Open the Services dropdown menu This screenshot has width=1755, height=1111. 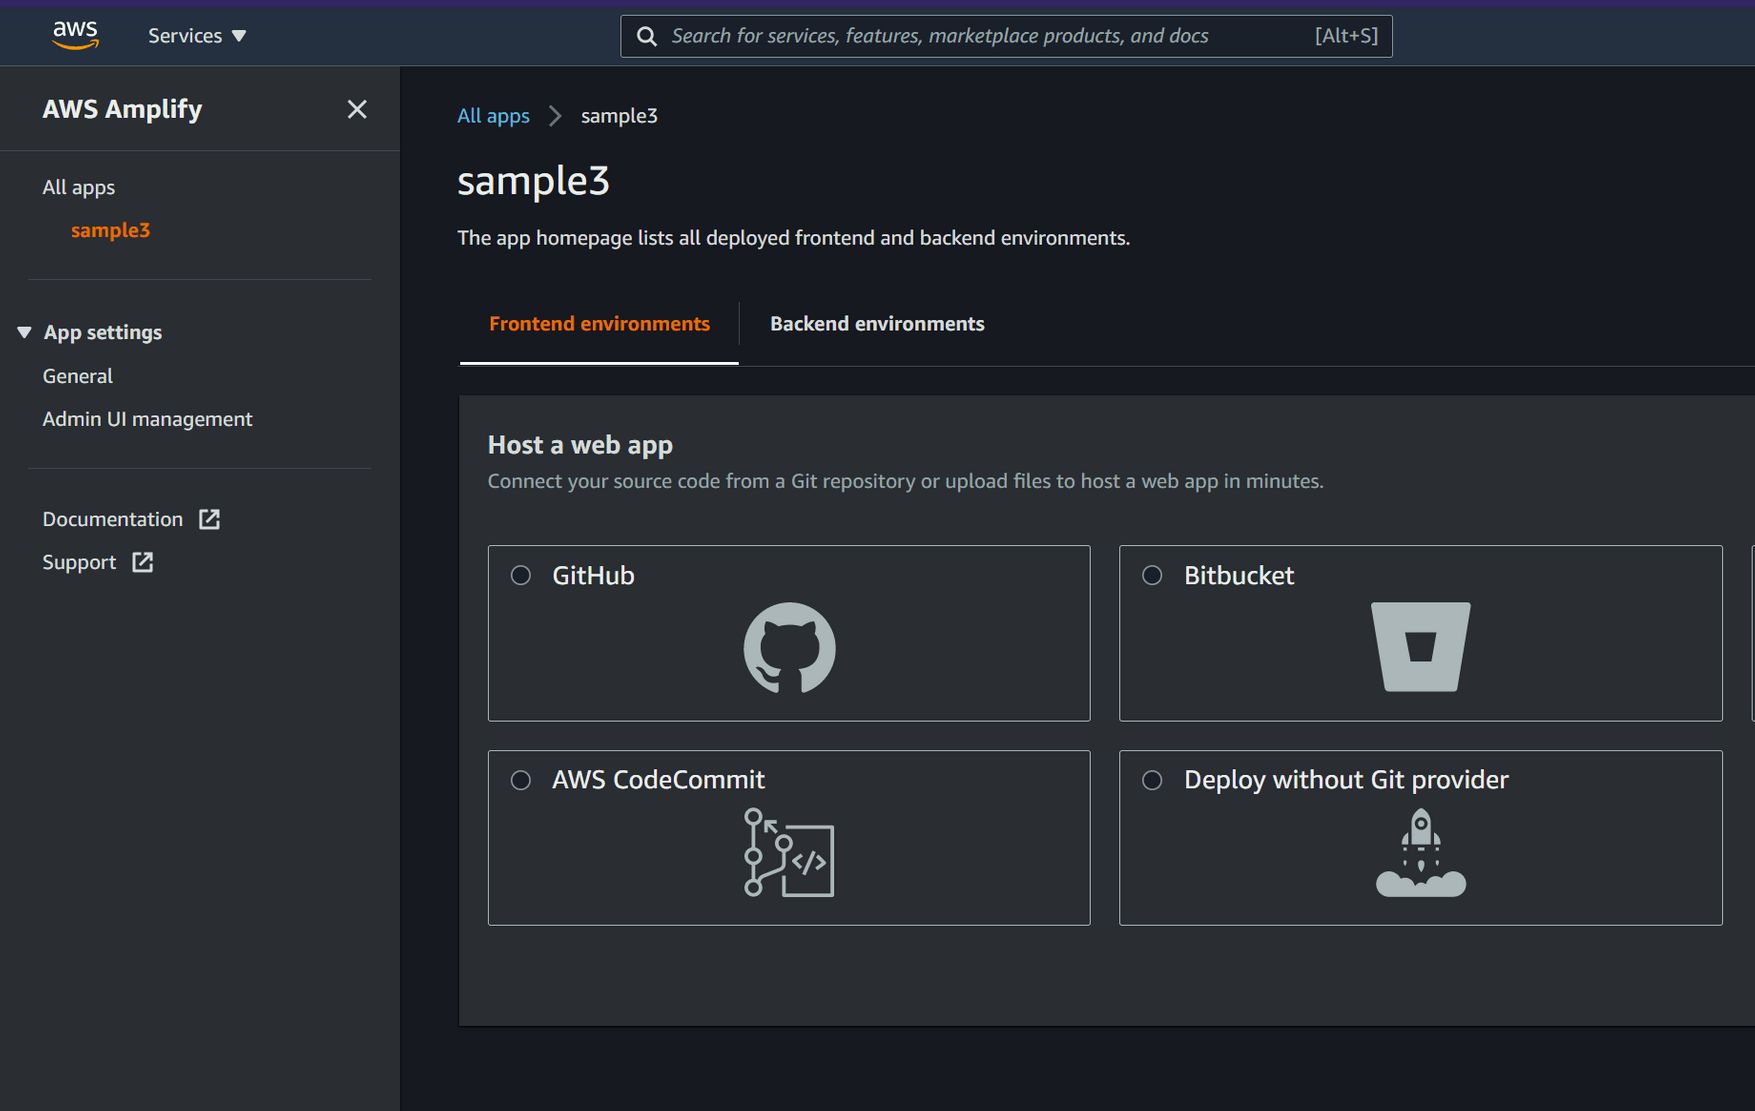click(196, 35)
